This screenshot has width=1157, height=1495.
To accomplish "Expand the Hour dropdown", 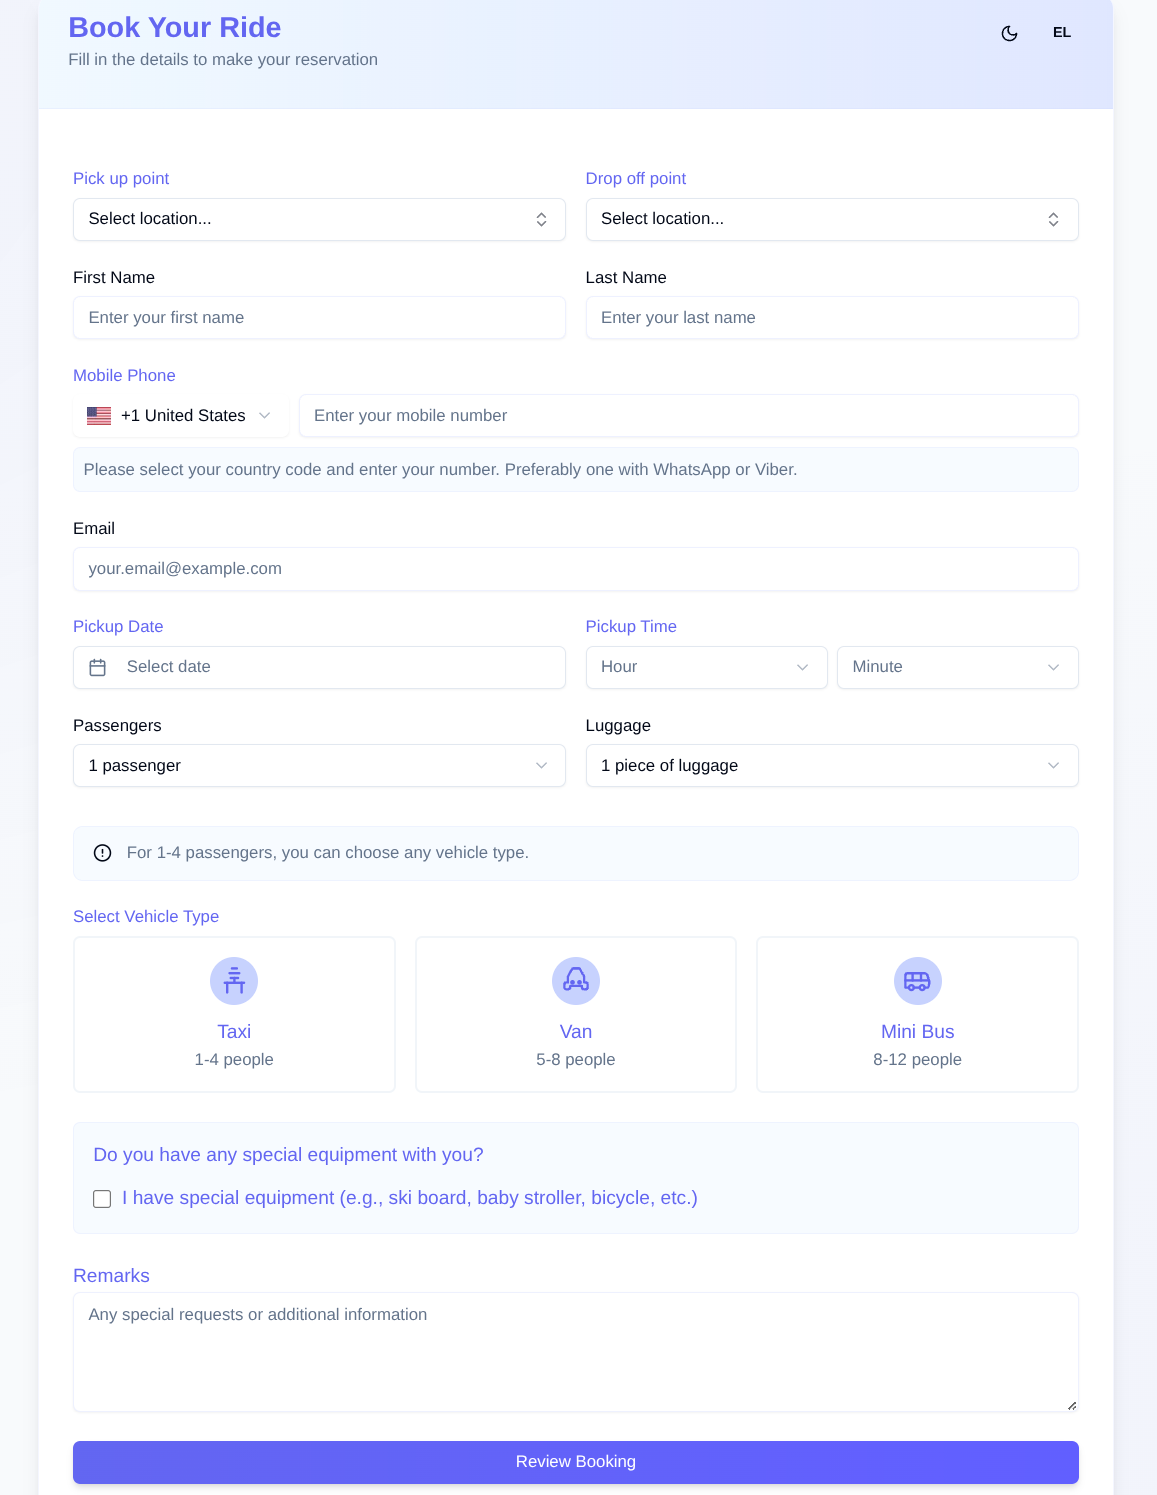I will [x=705, y=667].
